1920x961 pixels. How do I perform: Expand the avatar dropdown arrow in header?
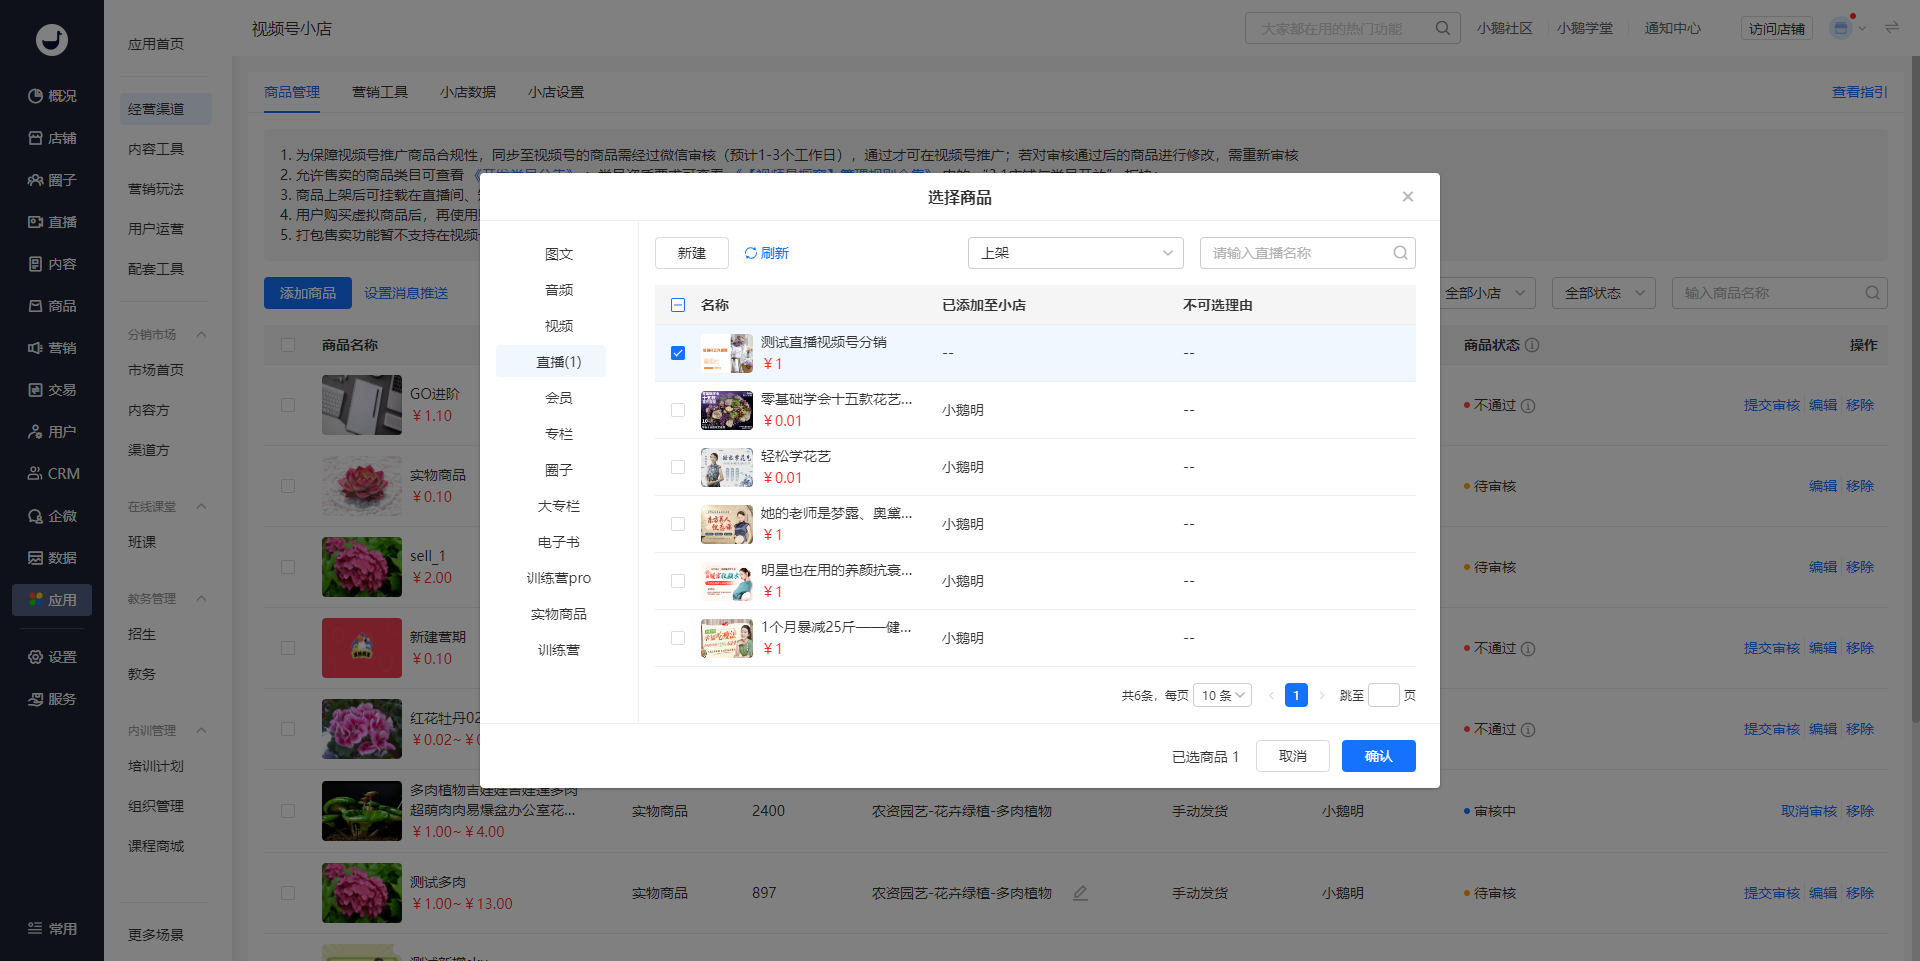click(1862, 28)
